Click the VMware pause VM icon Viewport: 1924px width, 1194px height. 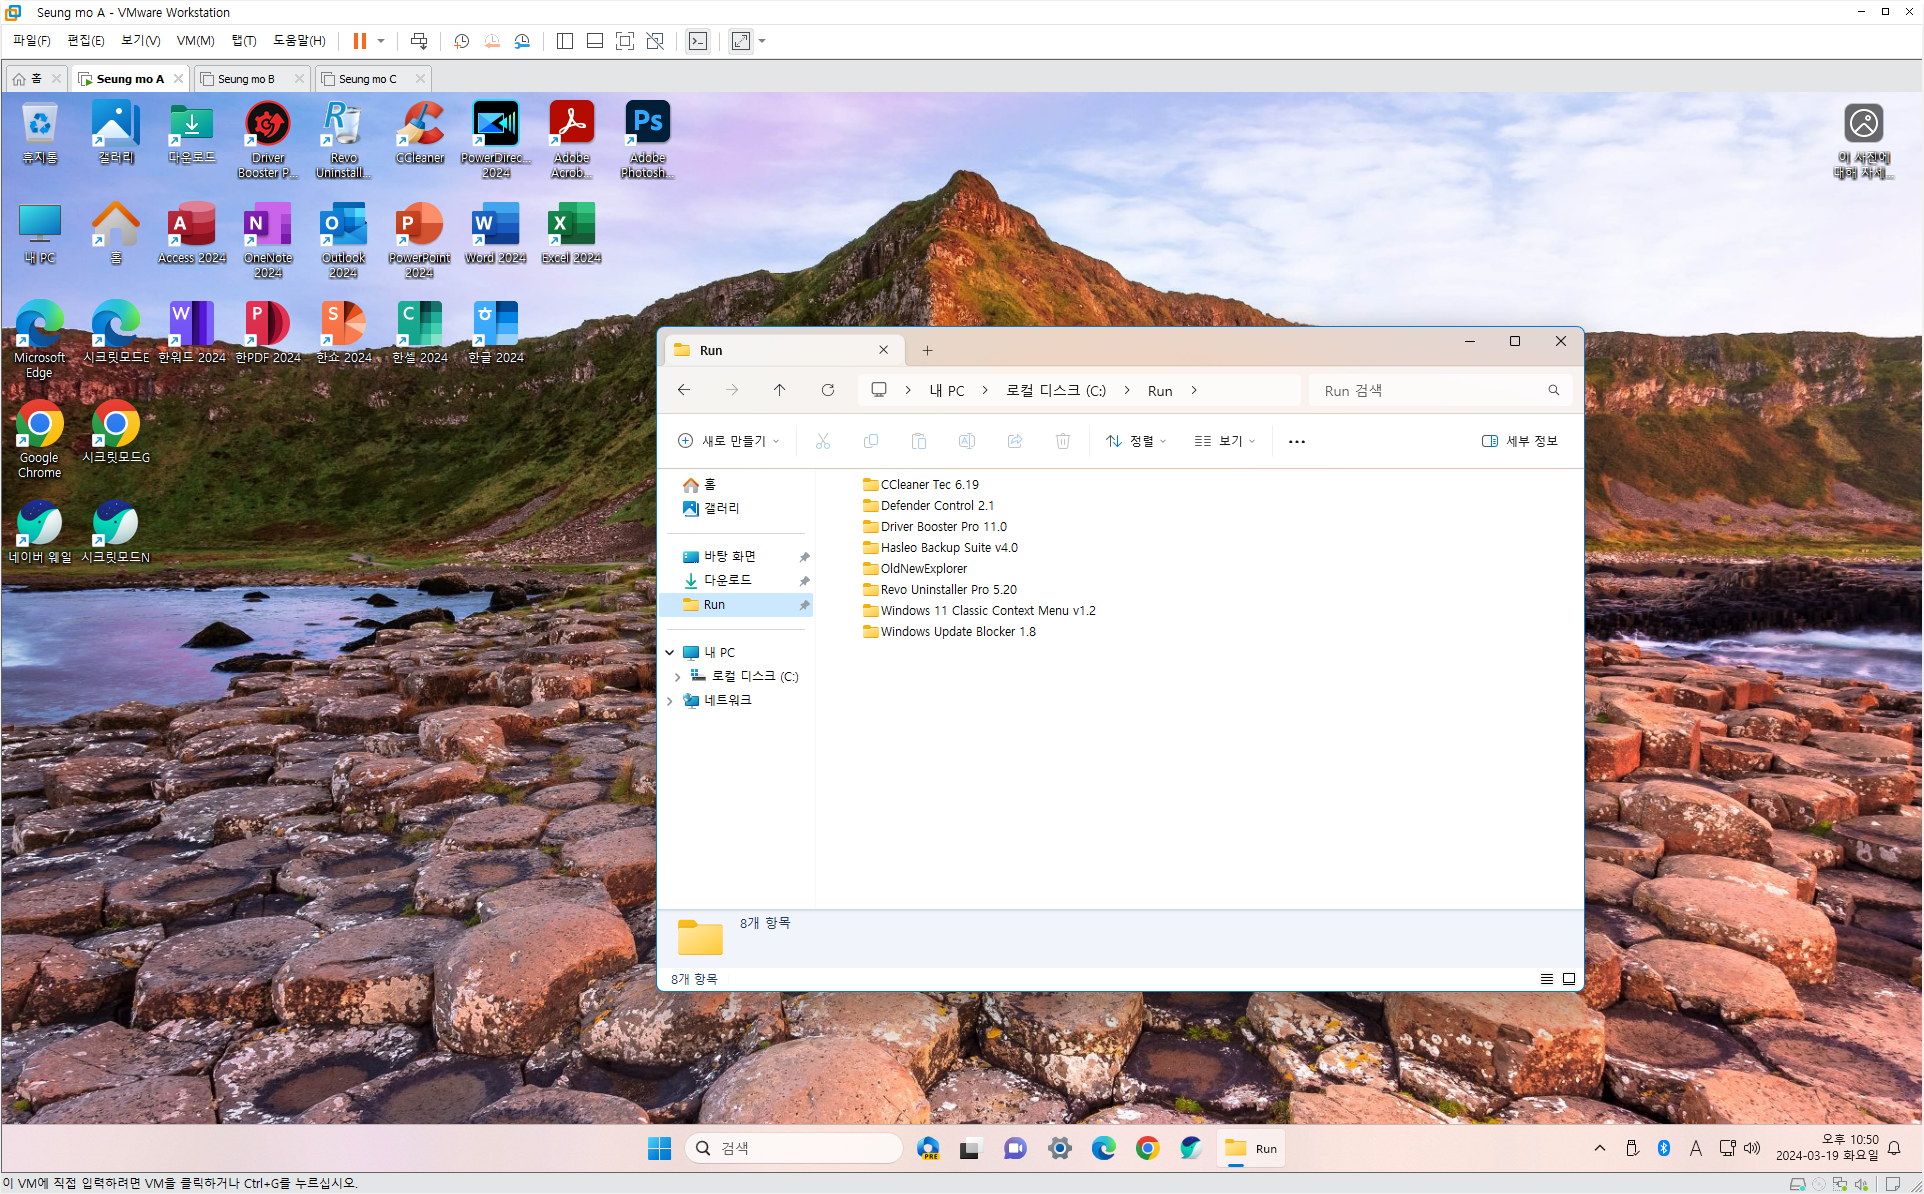click(359, 41)
